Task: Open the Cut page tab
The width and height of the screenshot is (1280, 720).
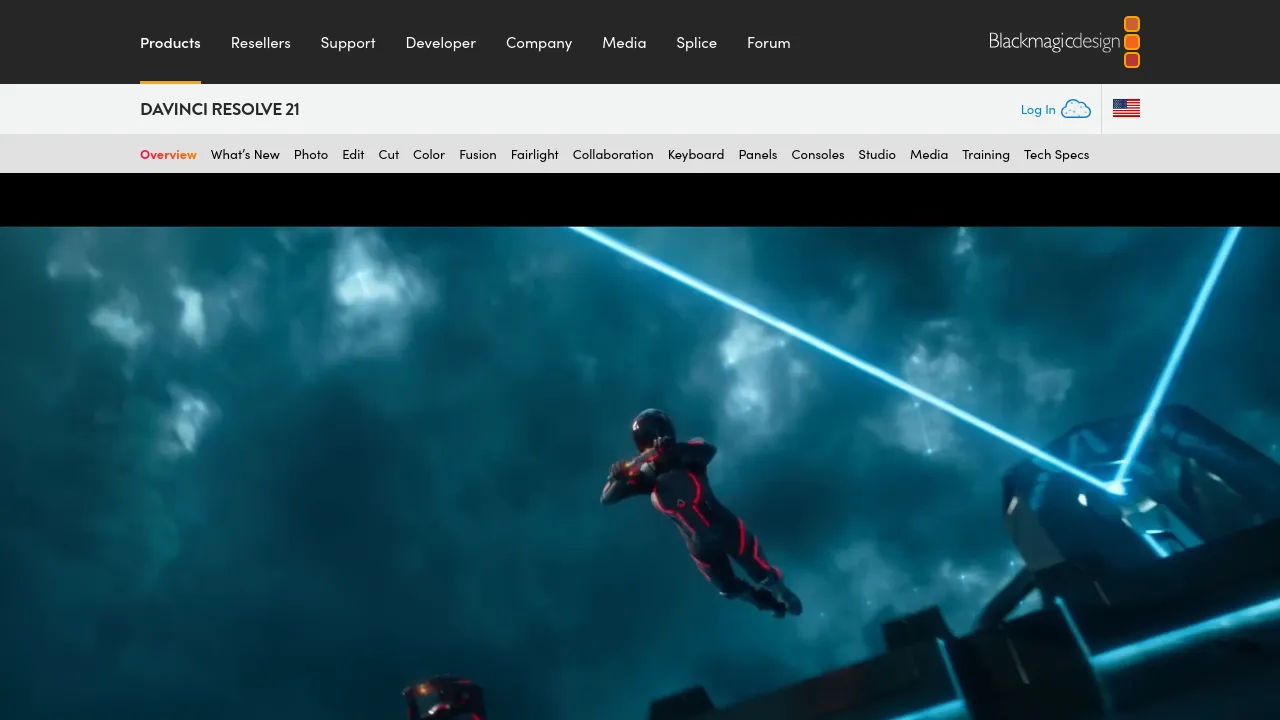Action: pos(389,155)
